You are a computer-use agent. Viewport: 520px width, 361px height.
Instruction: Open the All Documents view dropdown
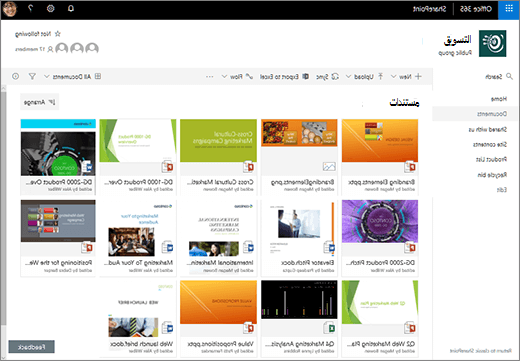72,77
